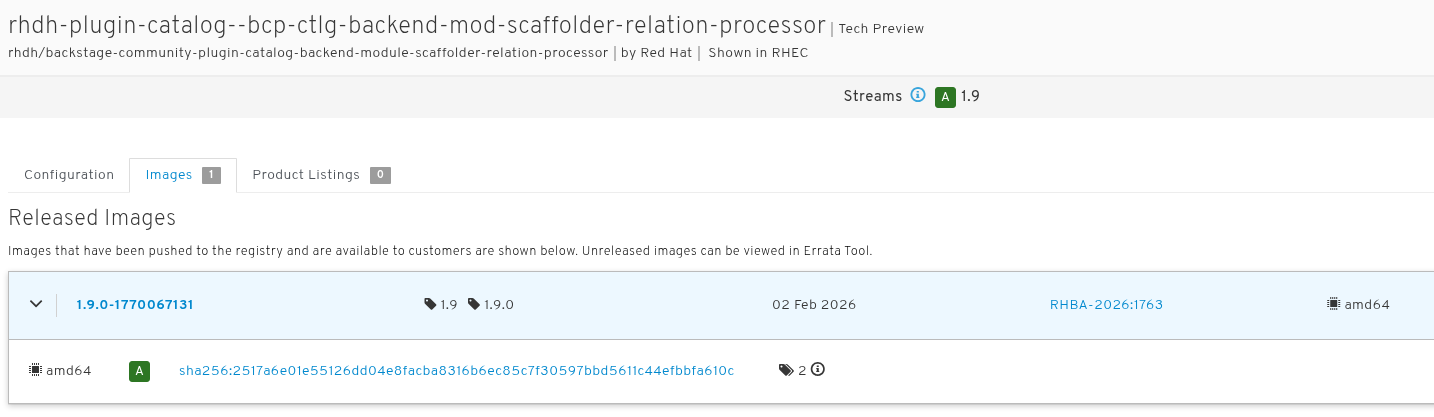The height and width of the screenshot is (417, 1434).
Task: Collapse the 1.9.0-1770067131 image row chevron
Action: pyautogui.click(x=36, y=304)
